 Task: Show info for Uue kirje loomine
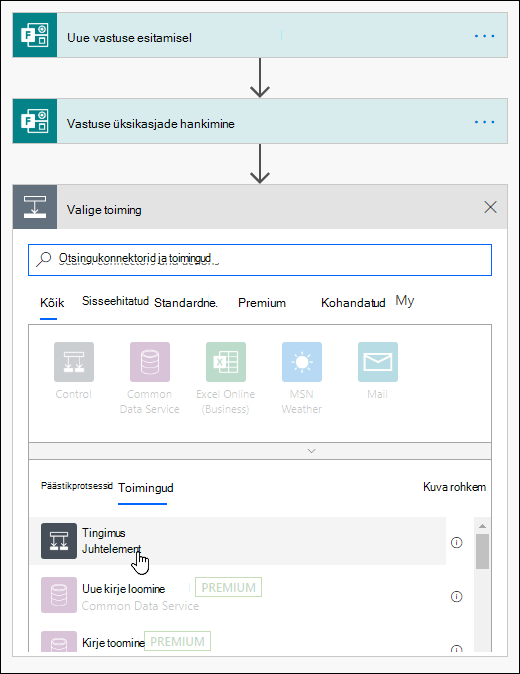(456, 597)
